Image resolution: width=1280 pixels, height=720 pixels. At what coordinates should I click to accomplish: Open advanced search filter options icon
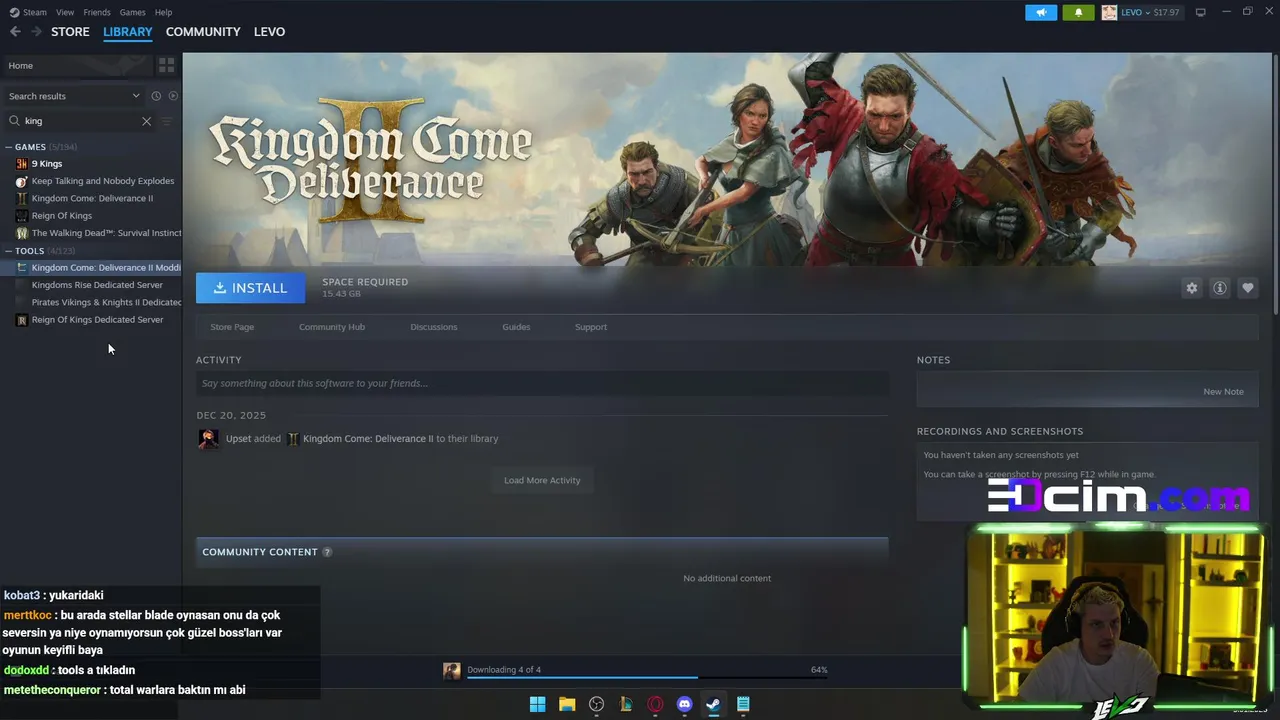pyautogui.click(x=167, y=121)
